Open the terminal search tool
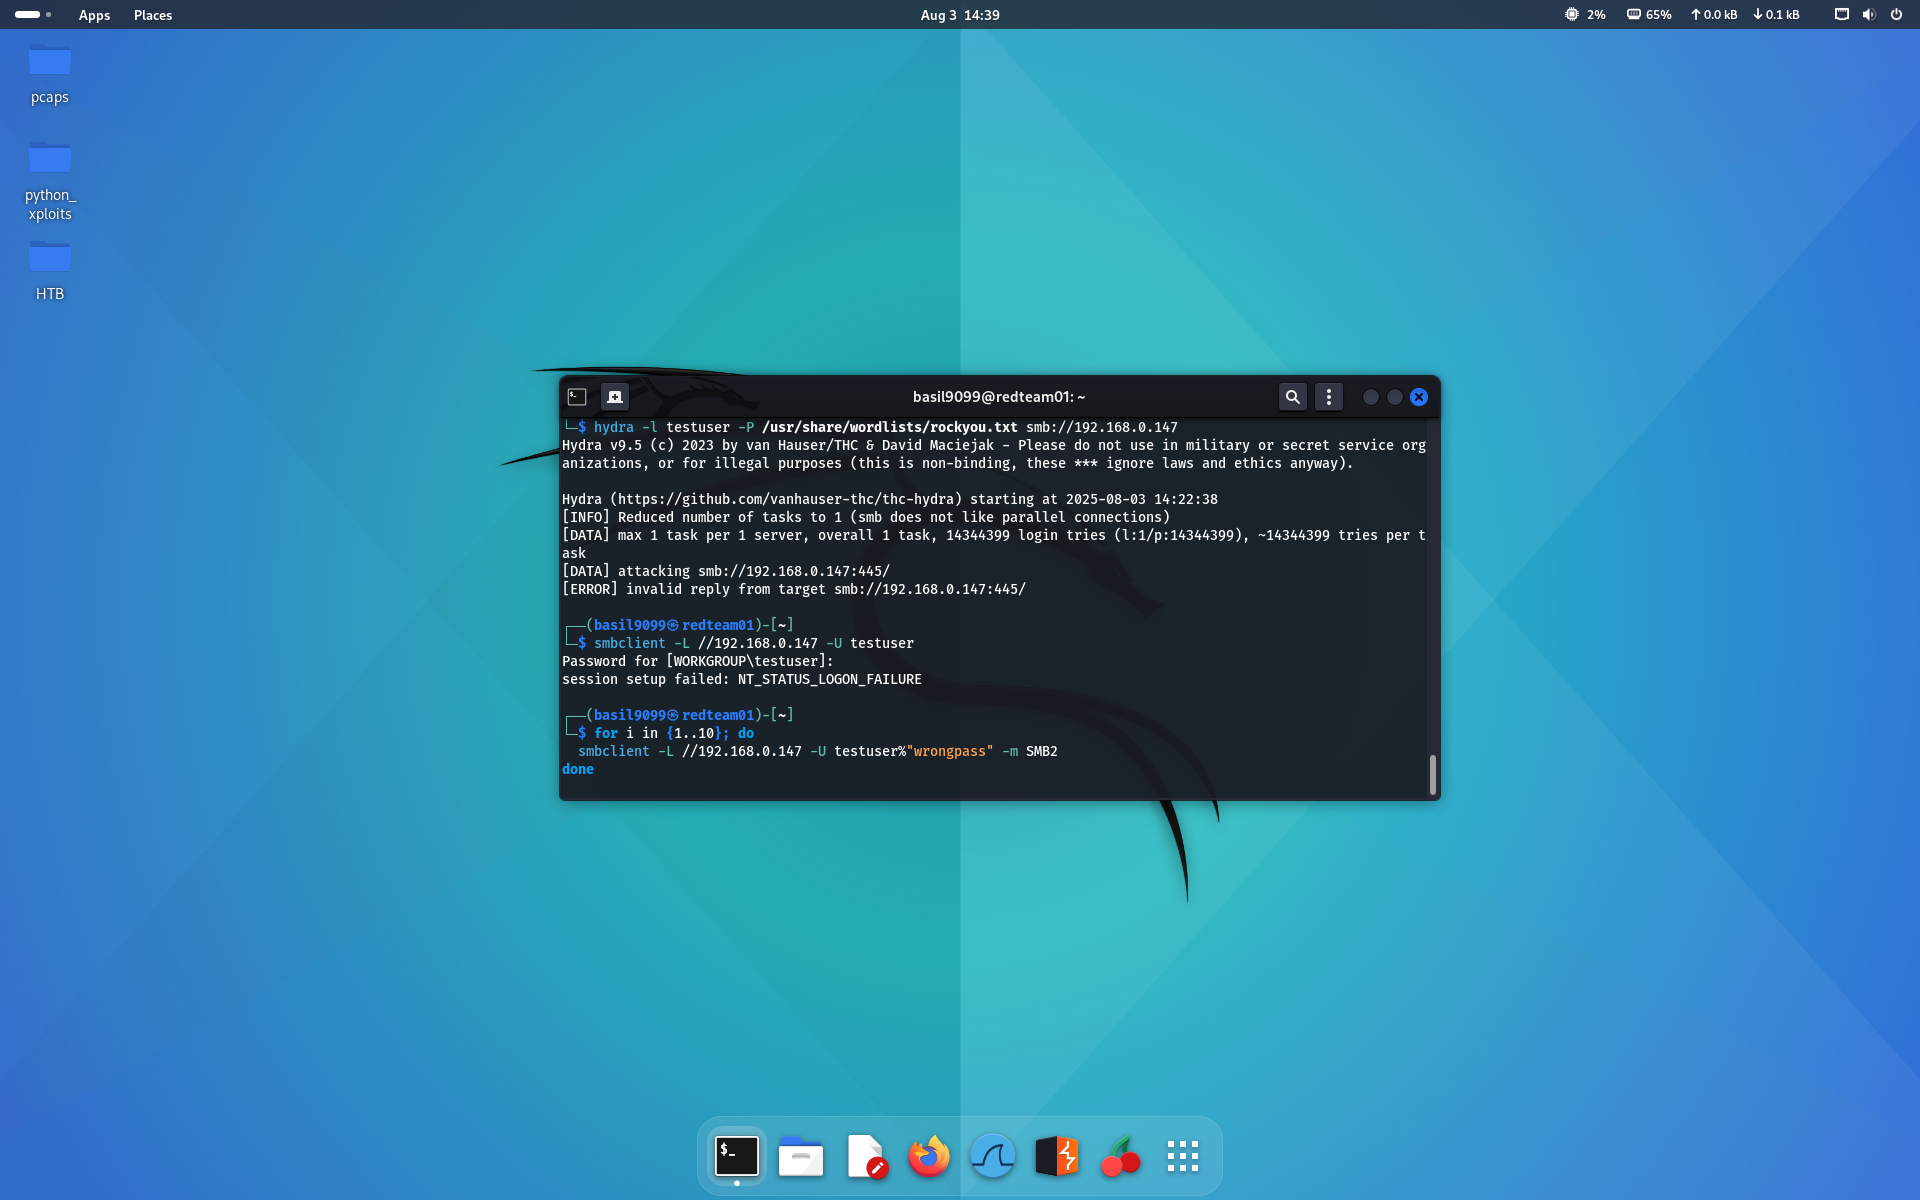 pos(1292,397)
